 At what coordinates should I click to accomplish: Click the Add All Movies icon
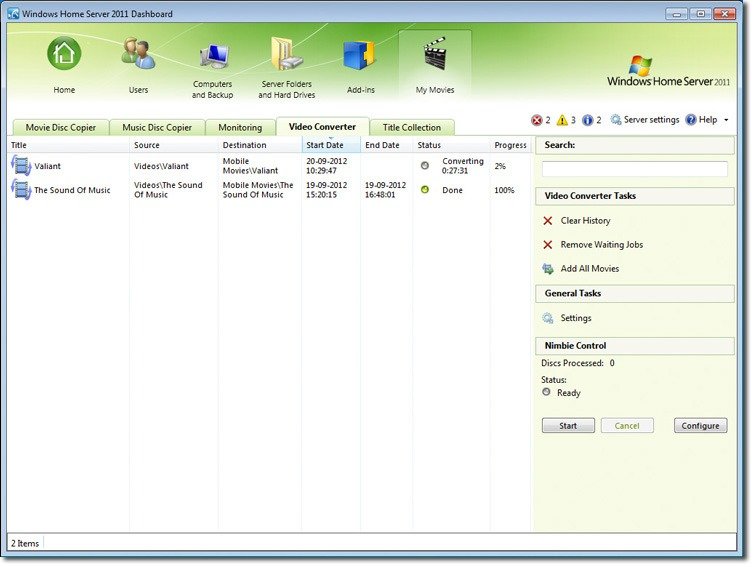pyautogui.click(x=548, y=269)
